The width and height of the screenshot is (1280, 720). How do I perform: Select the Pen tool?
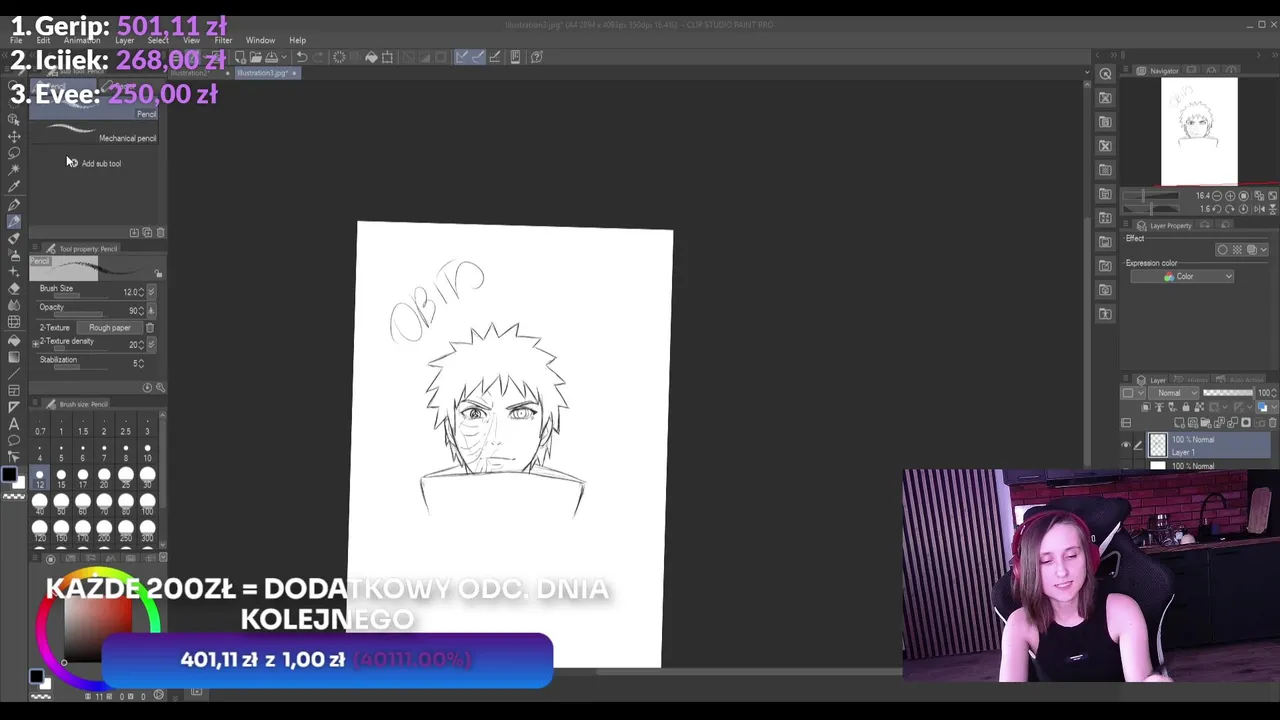coord(14,204)
